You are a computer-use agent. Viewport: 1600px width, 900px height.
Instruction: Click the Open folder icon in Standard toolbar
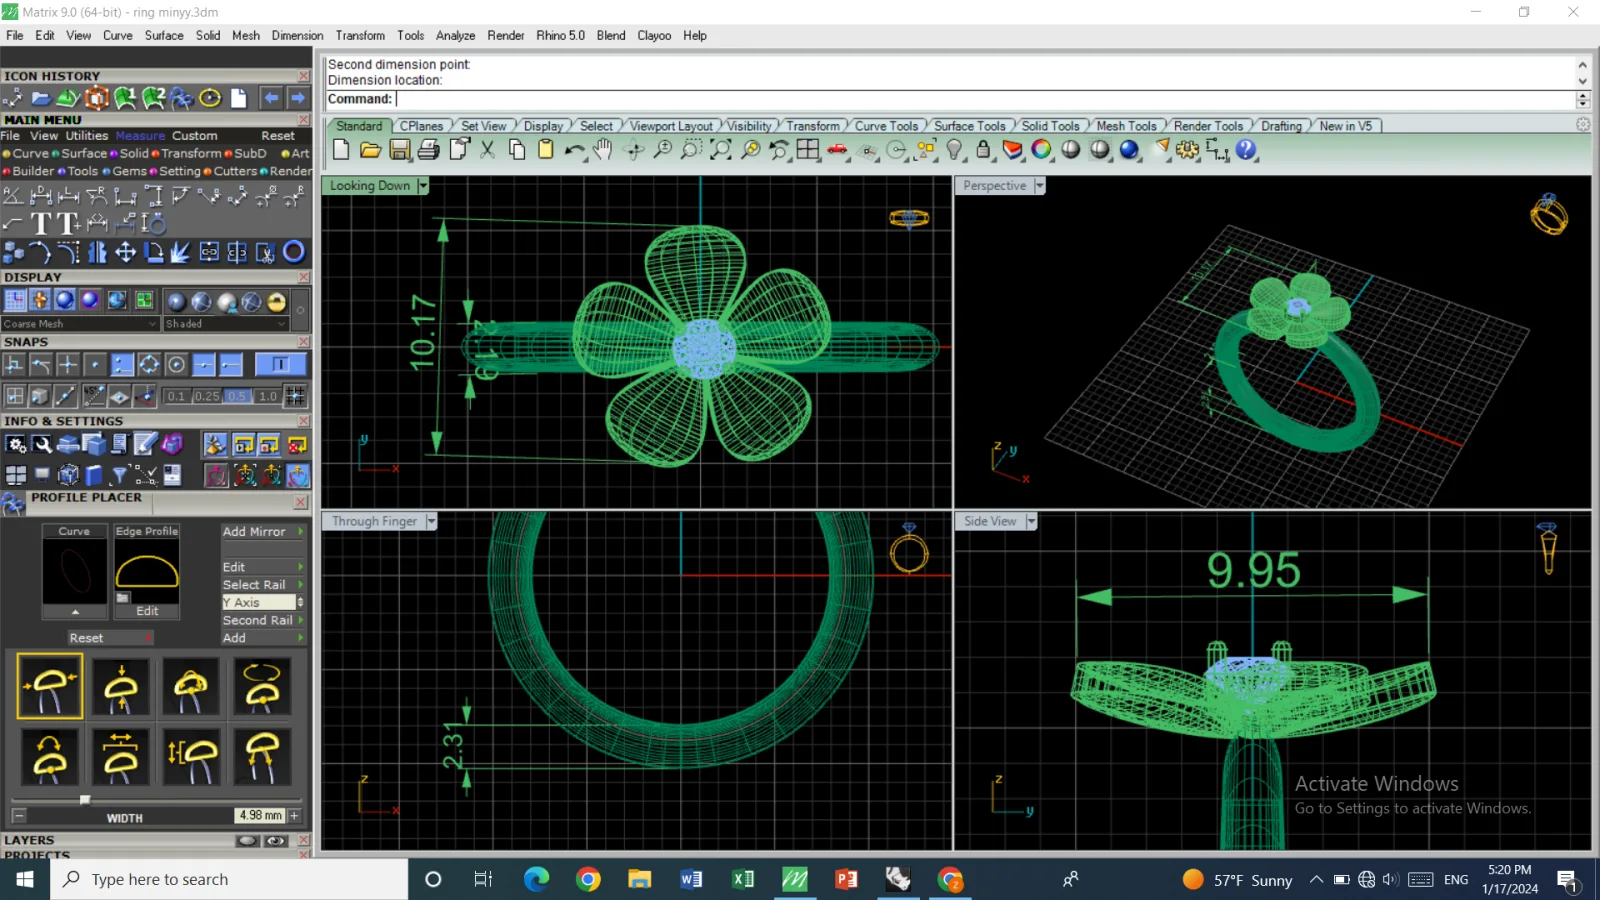370,150
